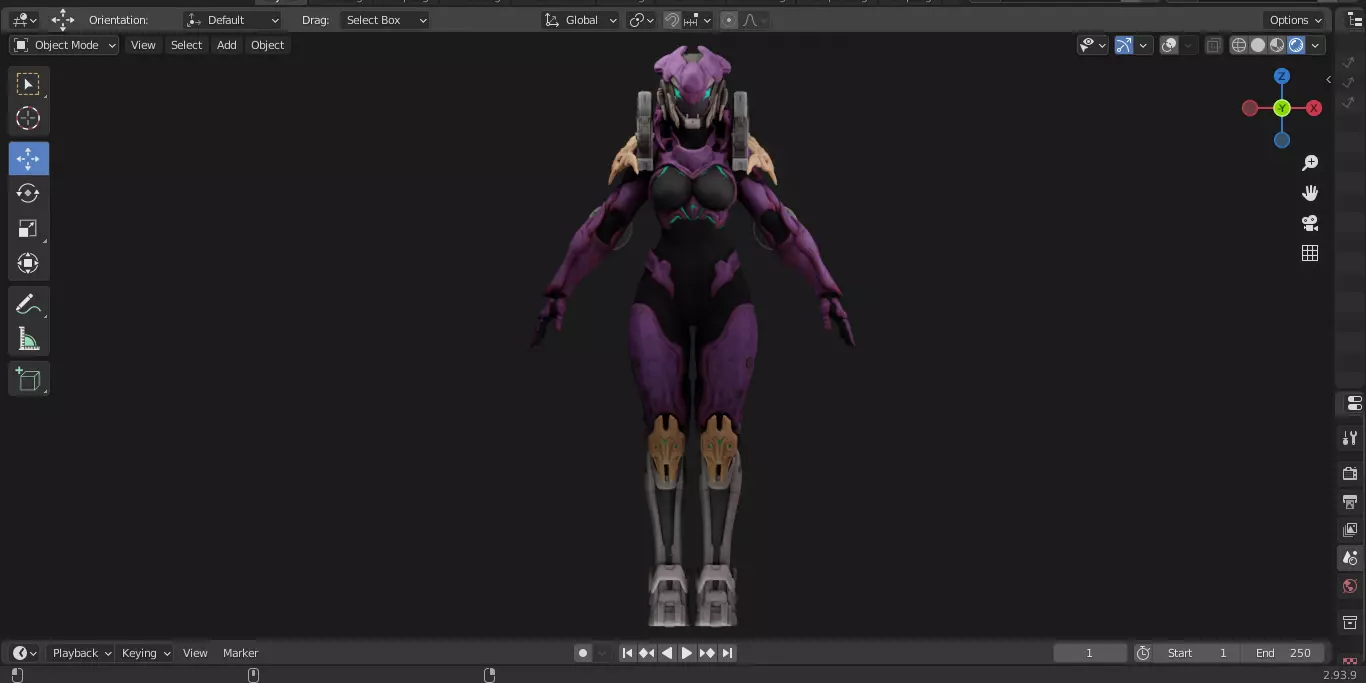Open the shading options dropdown arrow
Viewport: 1366px width, 683px height.
(1316, 45)
